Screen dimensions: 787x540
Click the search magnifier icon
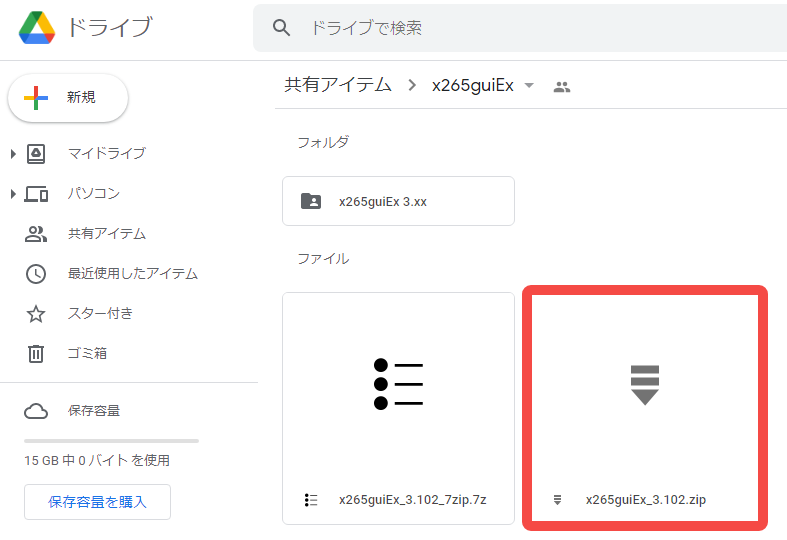(x=281, y=28)
